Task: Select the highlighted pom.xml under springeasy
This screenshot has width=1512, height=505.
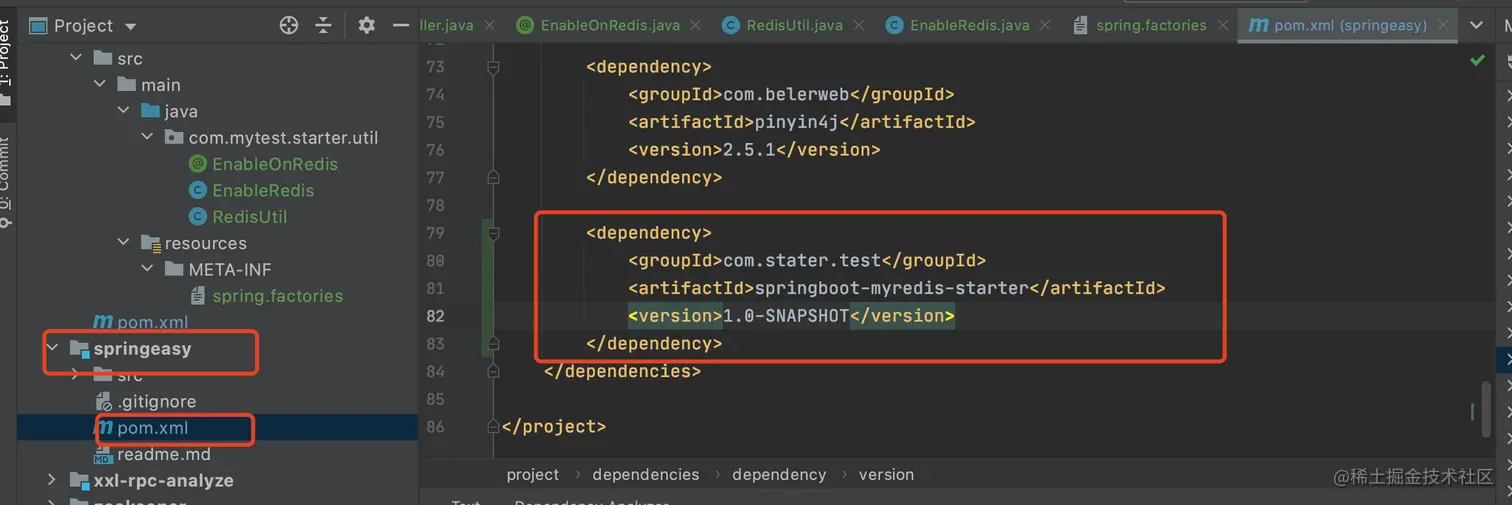Action: coord(152,428)
